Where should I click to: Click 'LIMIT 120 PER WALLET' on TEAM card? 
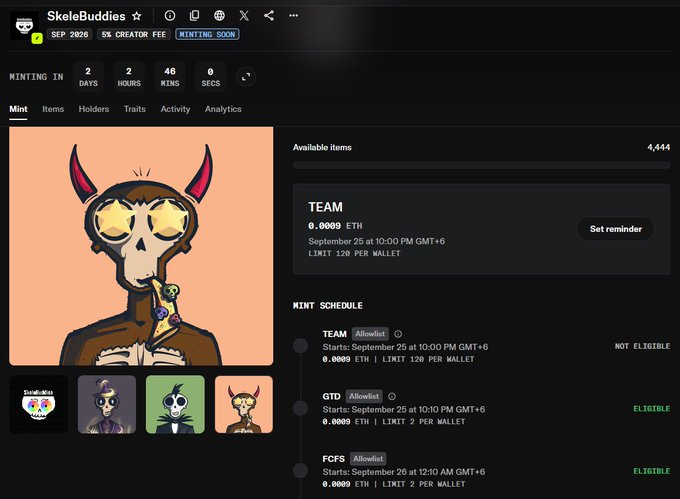pos(354,253)
